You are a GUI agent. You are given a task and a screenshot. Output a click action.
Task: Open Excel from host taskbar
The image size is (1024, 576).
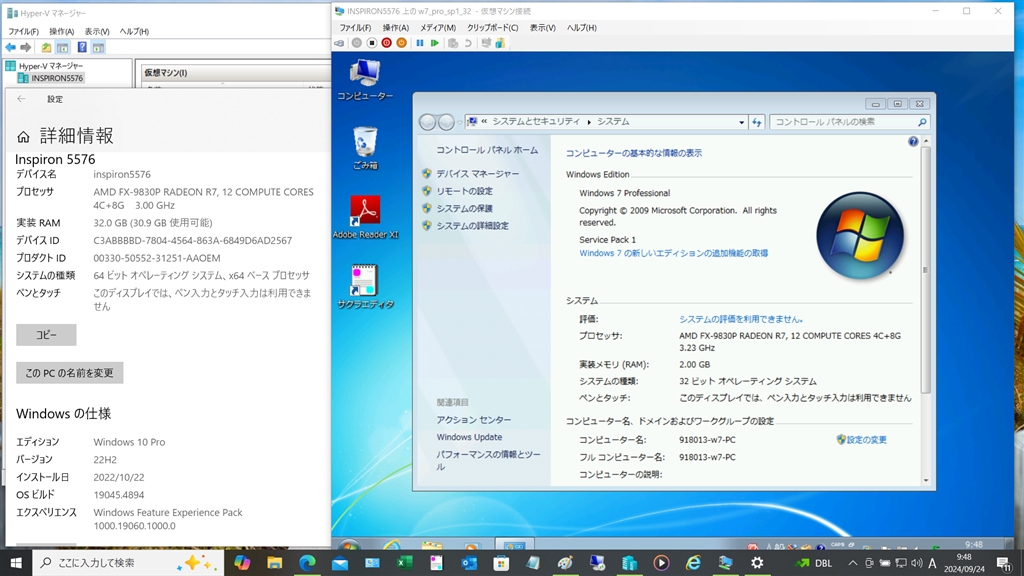point(404,562)
